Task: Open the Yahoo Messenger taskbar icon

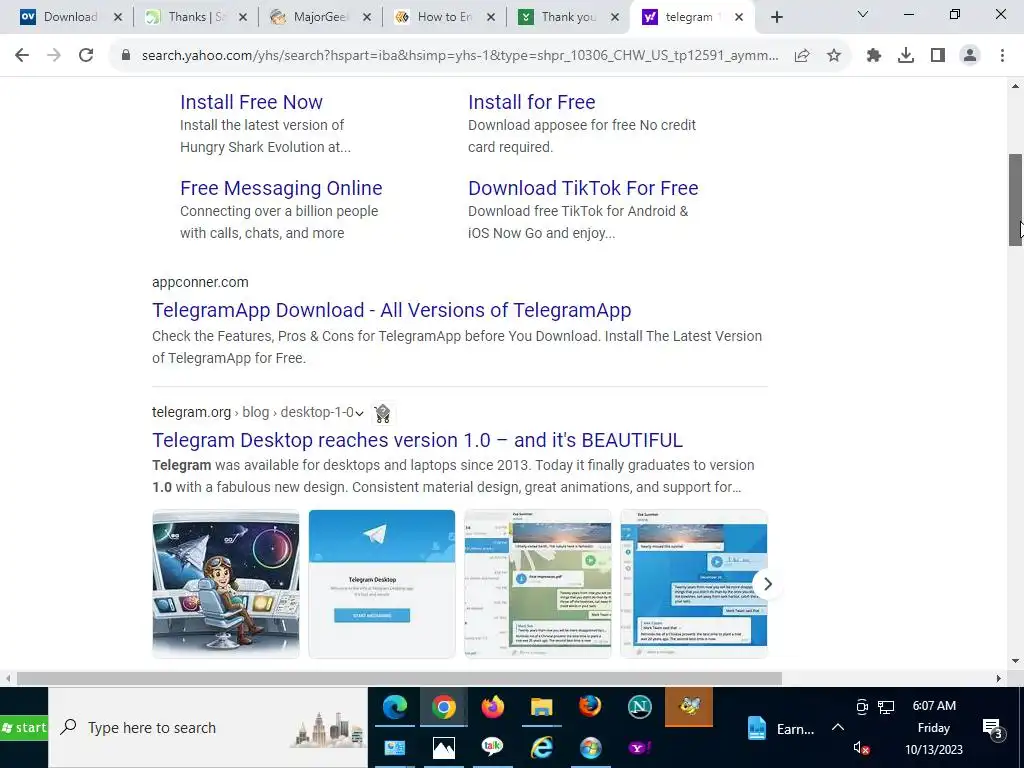Action: point(639,748)
